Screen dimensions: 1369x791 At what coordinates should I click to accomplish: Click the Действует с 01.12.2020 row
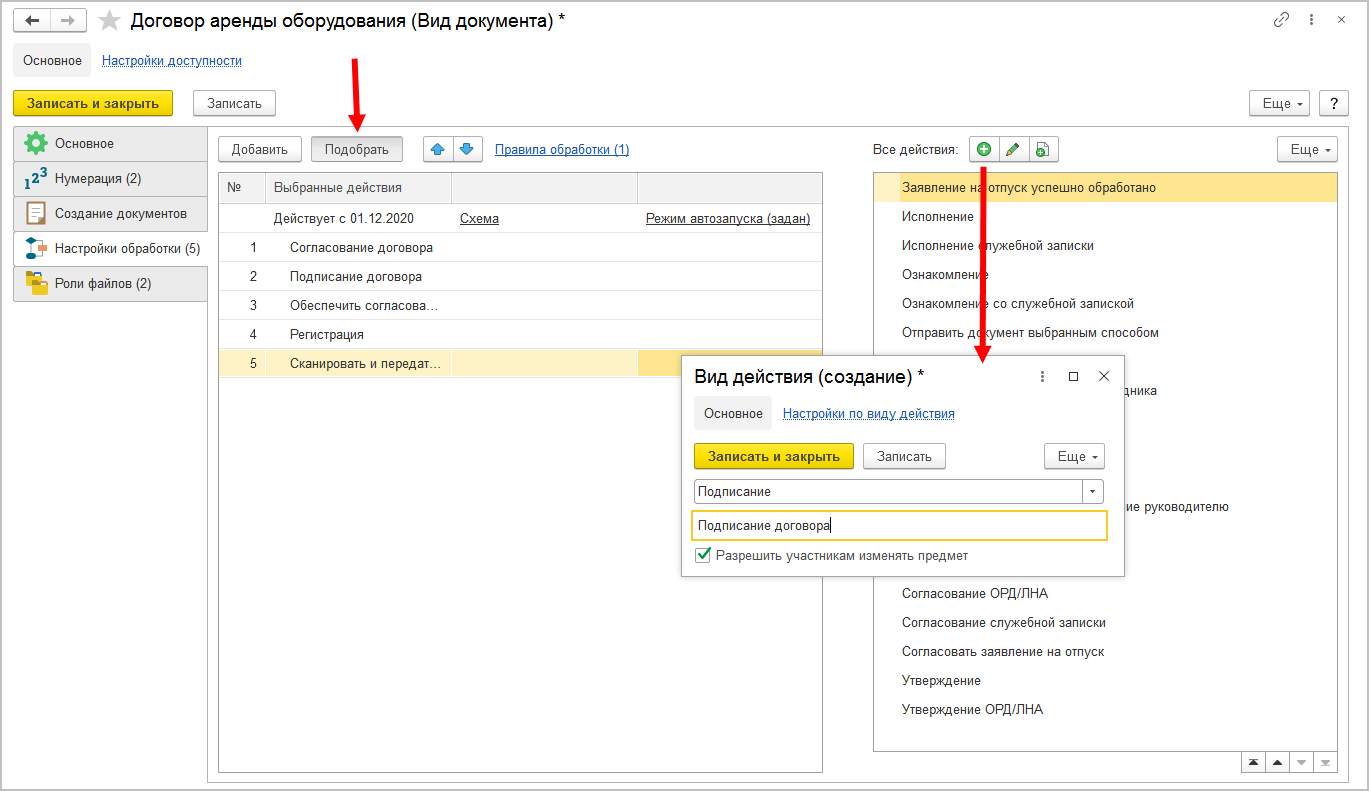tap(520, 218)
